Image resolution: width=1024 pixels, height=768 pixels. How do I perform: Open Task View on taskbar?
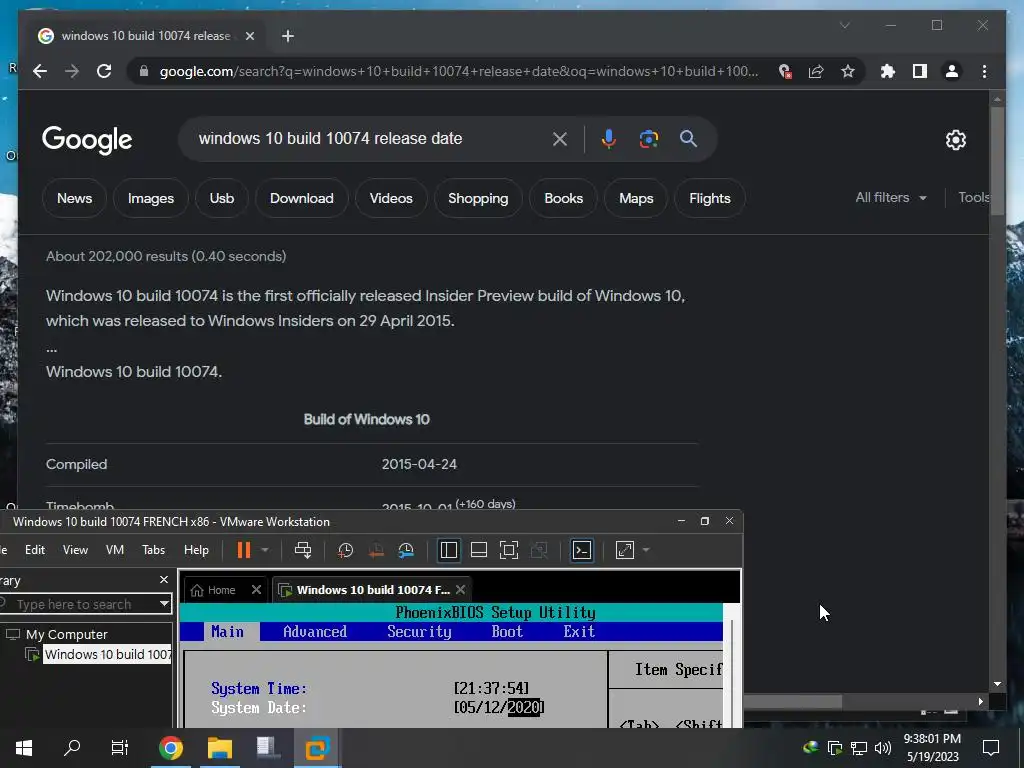(120, 748)
